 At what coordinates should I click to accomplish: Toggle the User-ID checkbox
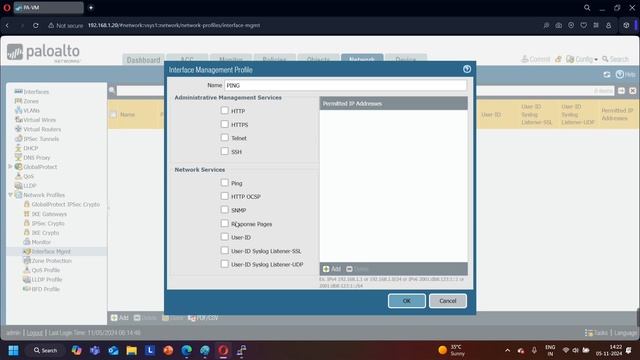pos(224,237)
